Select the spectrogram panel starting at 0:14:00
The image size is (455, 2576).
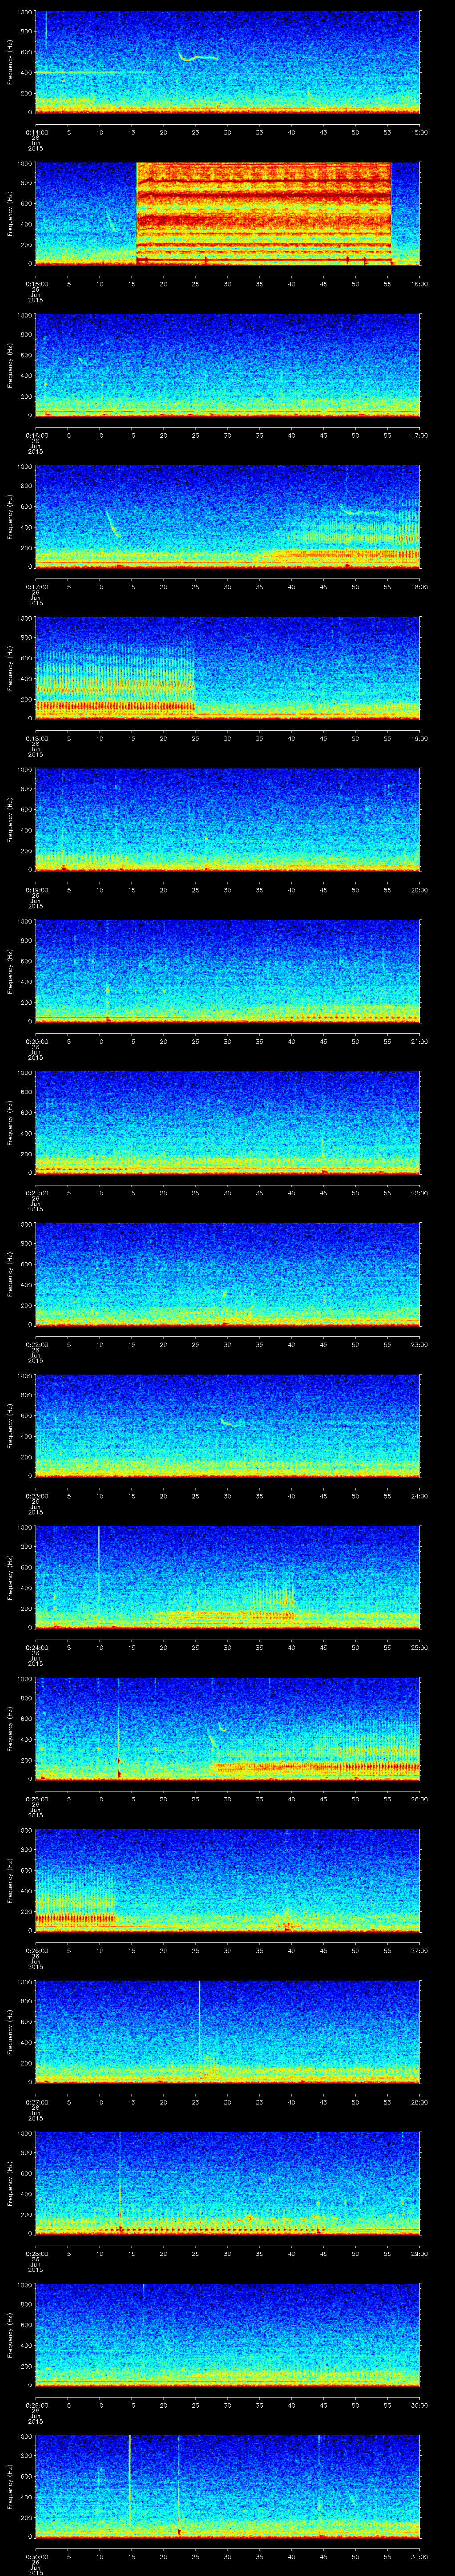pos(227,62)
